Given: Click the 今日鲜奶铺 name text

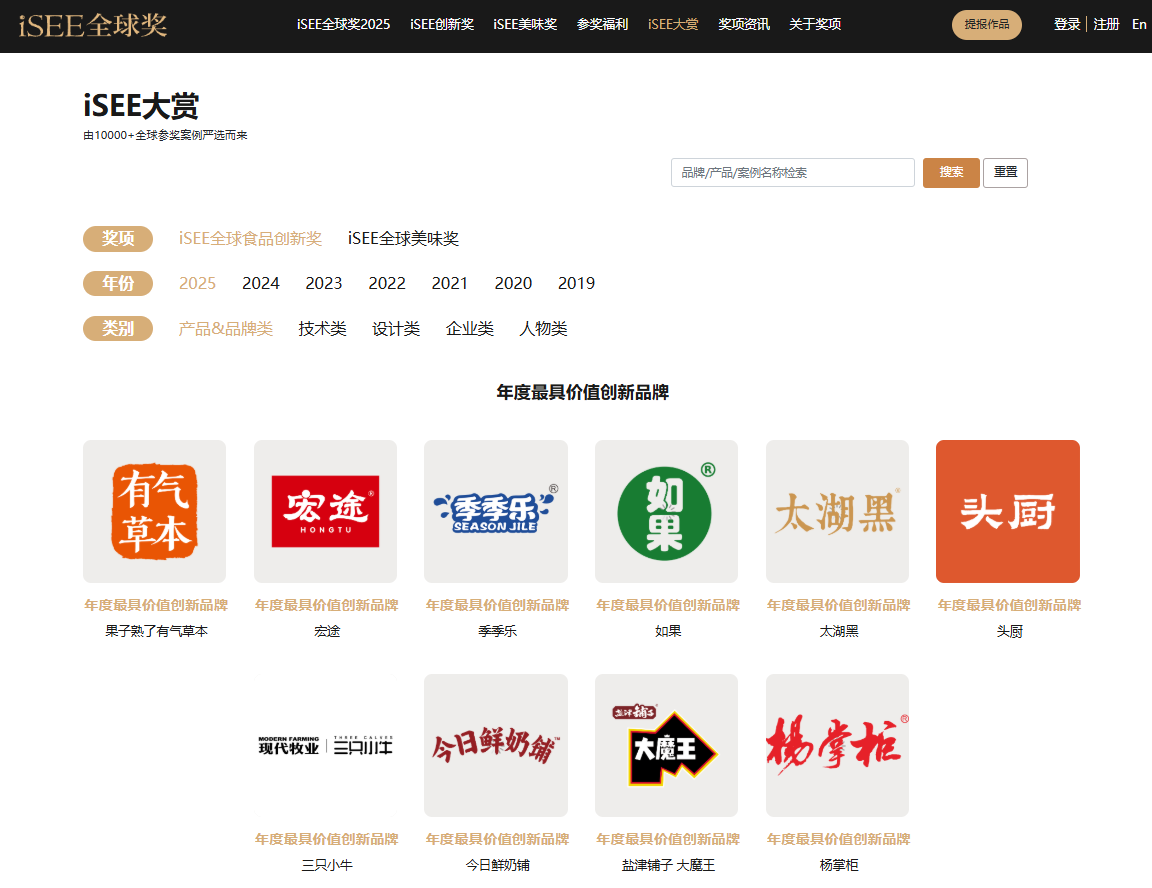Looking at the screenshot, I should [497, 865].
